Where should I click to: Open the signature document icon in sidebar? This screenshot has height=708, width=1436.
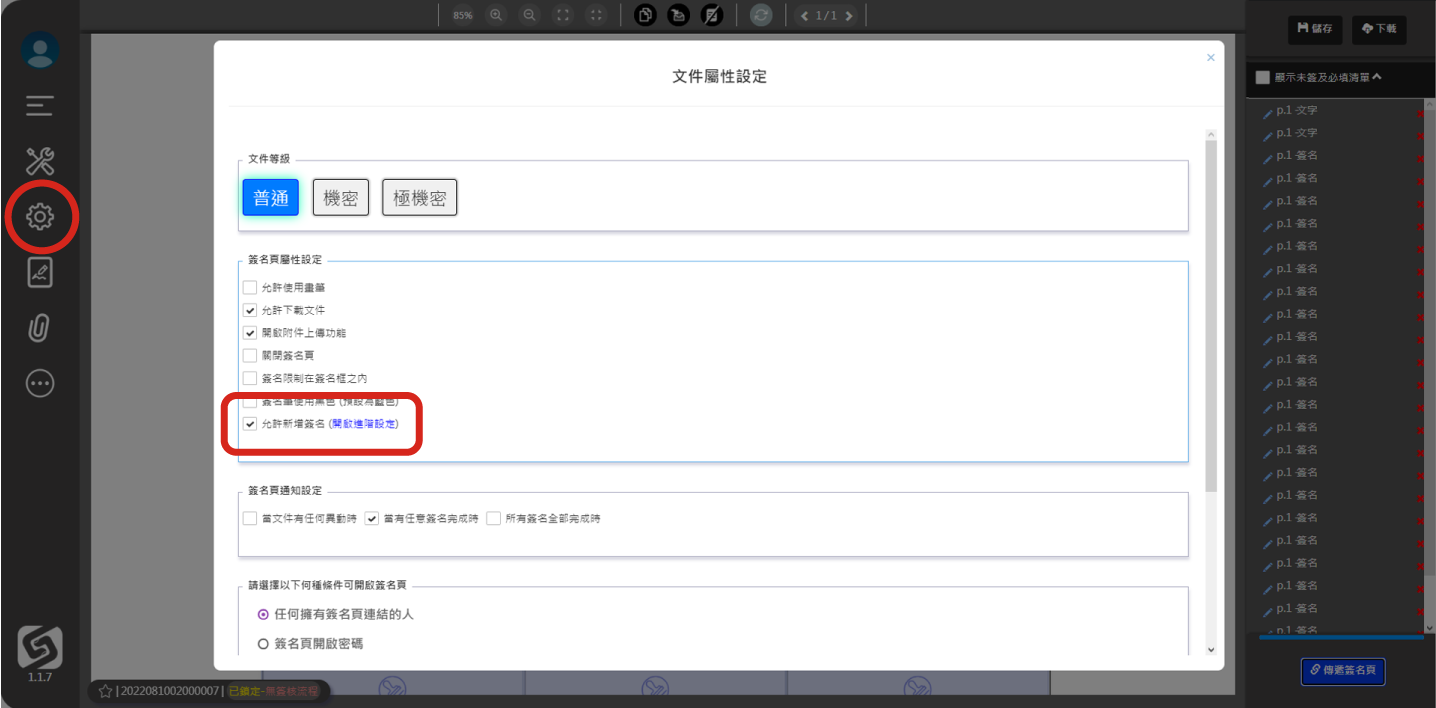(x=40, y=272)
